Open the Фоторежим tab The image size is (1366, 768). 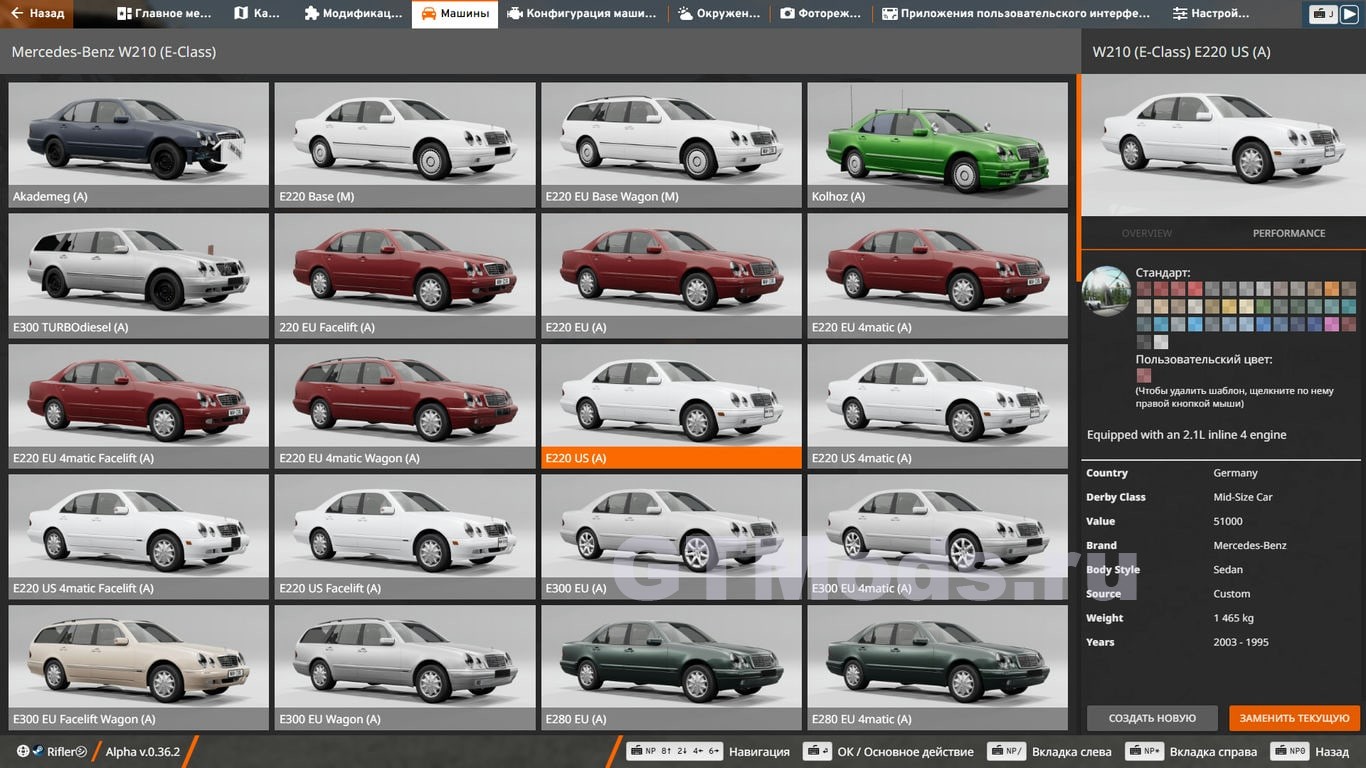pos(820,13)
